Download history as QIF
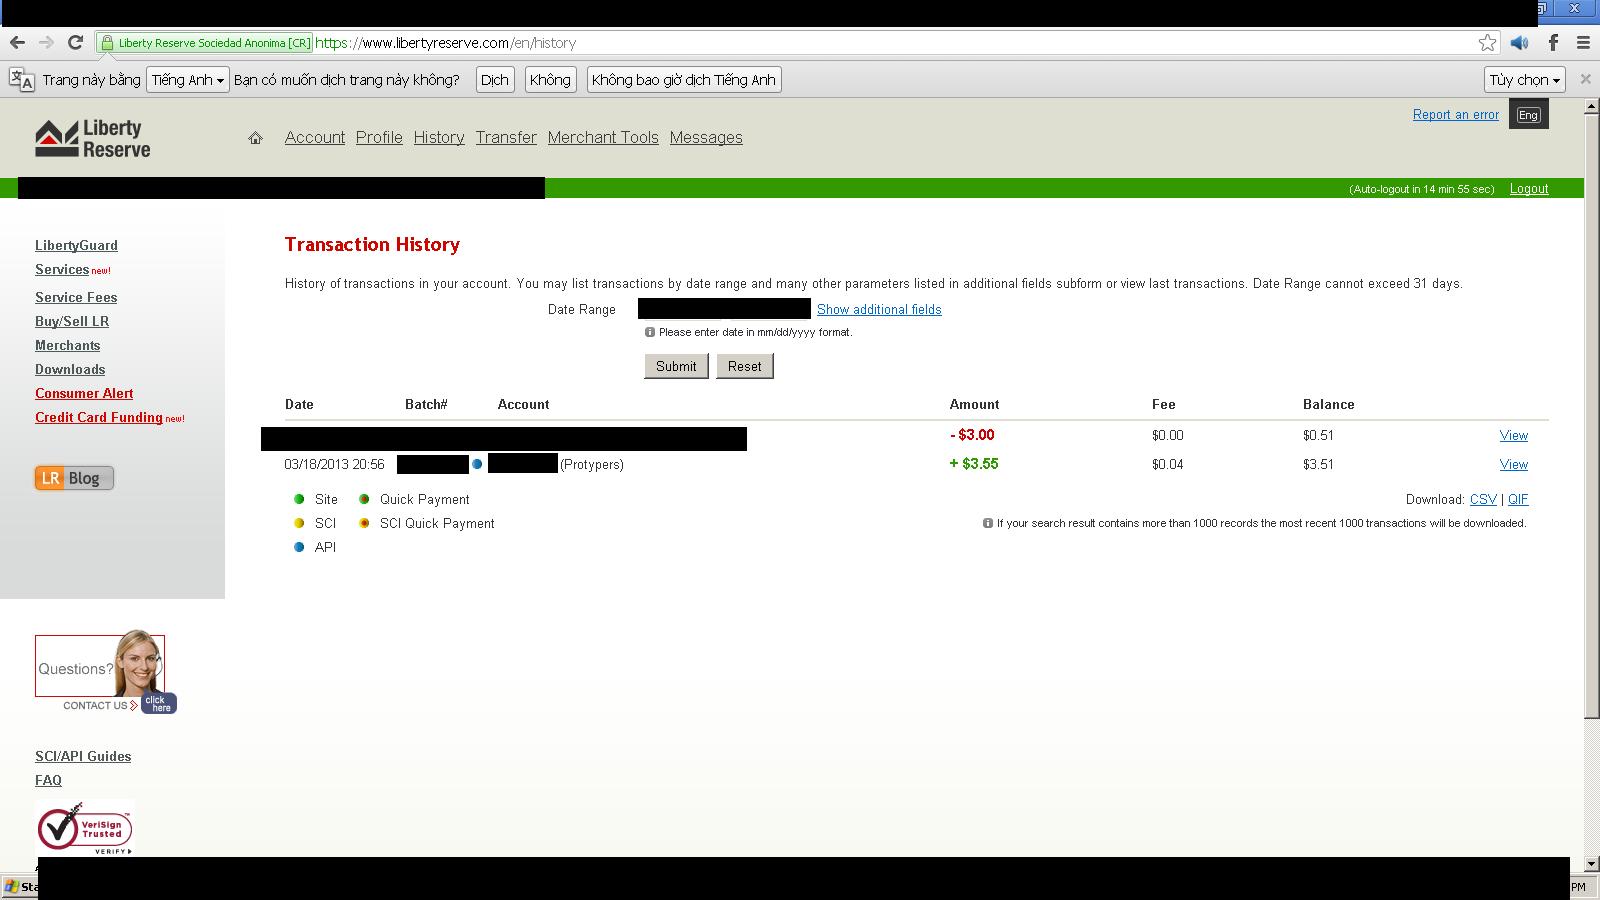 1518,499
